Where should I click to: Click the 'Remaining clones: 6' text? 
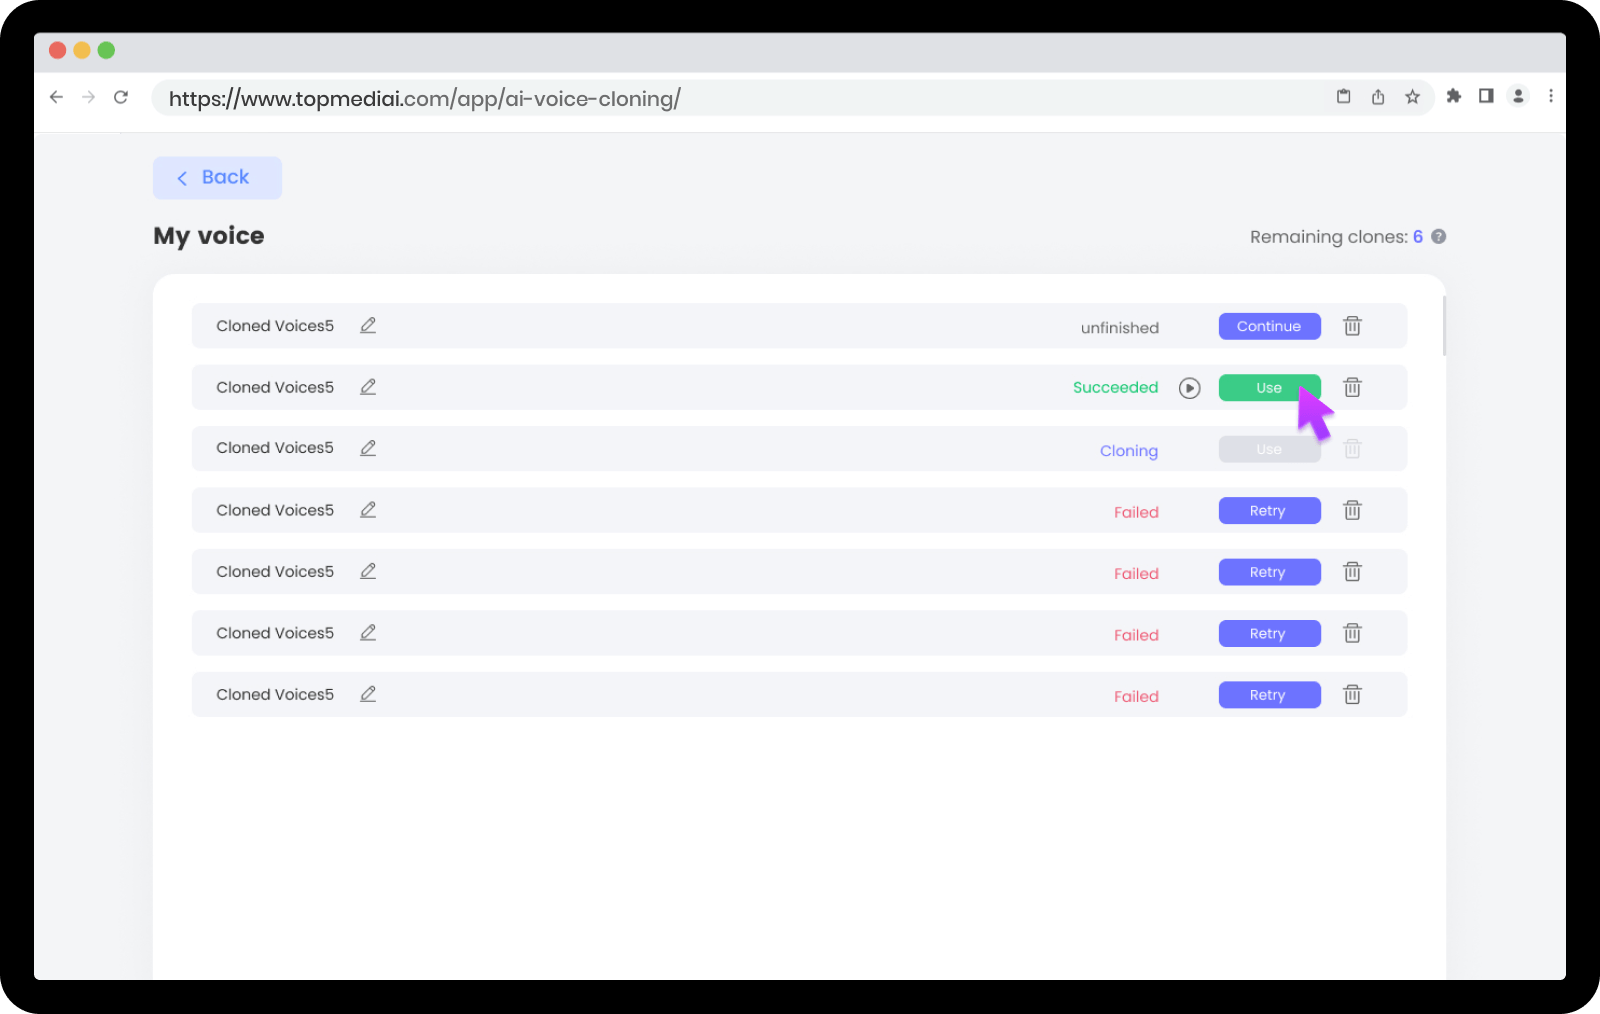1336,237
